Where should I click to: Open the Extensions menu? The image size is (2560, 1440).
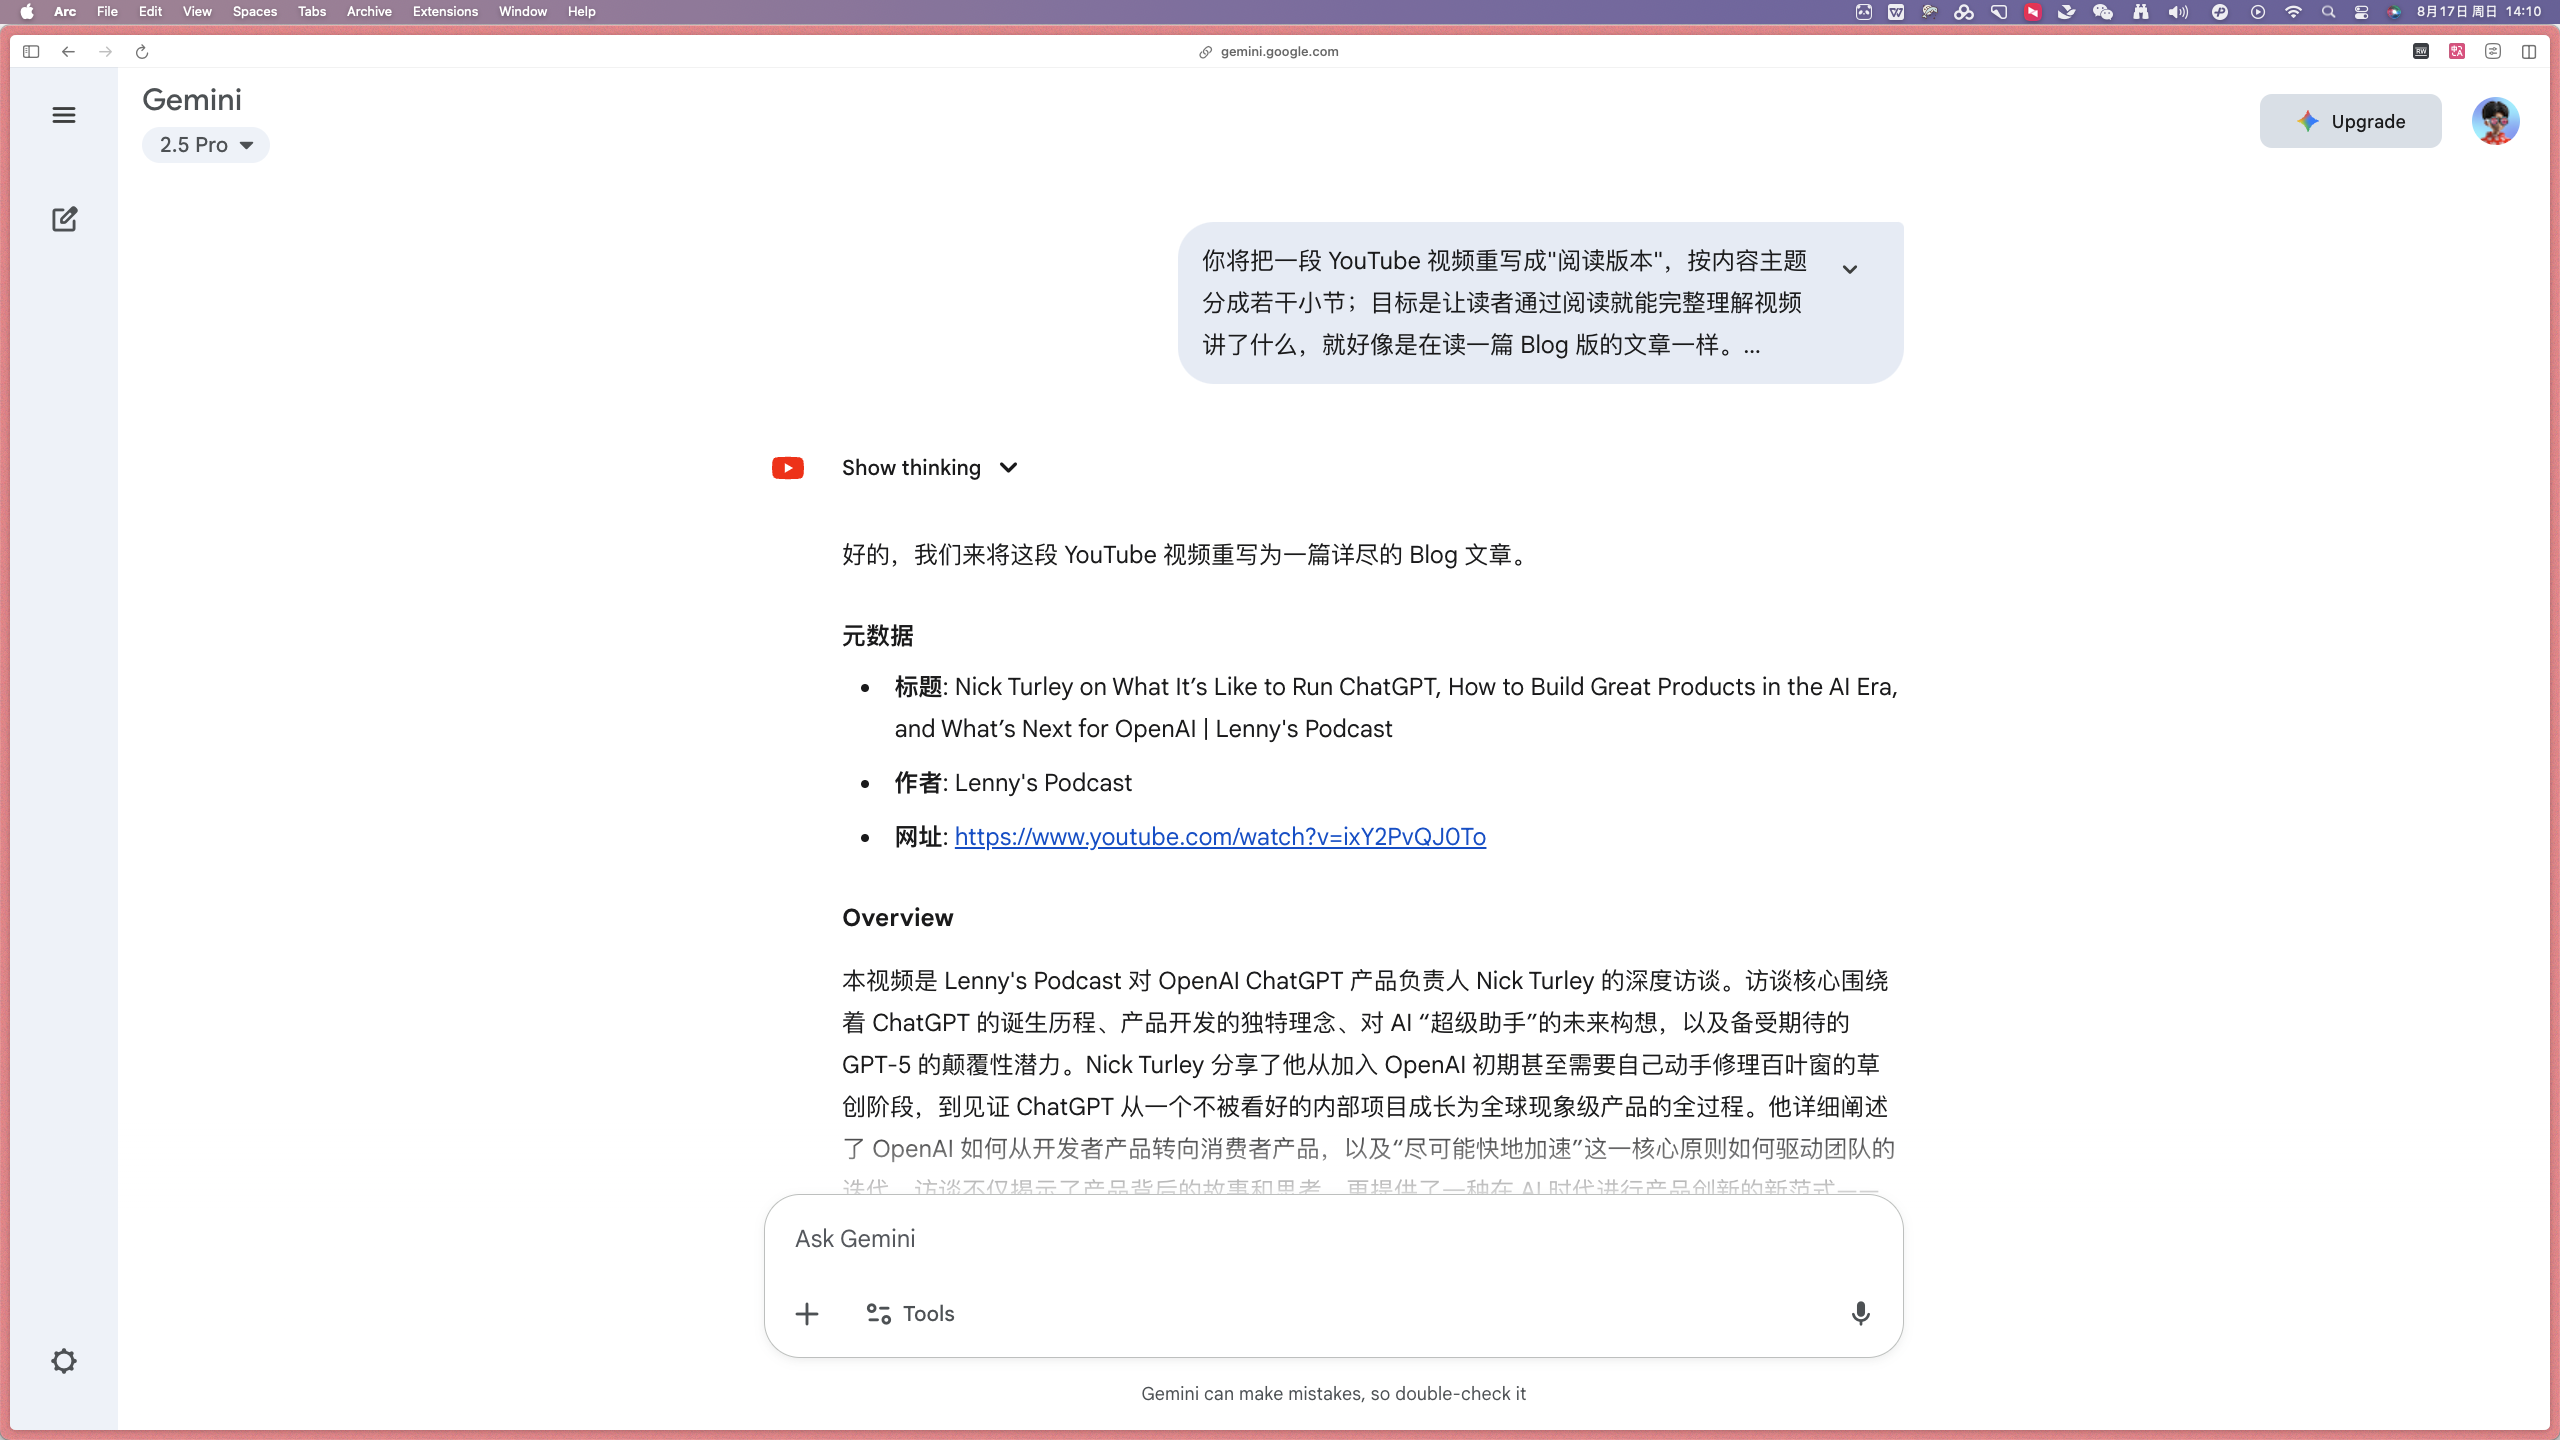pyautogui.click(x=445, y=12)
